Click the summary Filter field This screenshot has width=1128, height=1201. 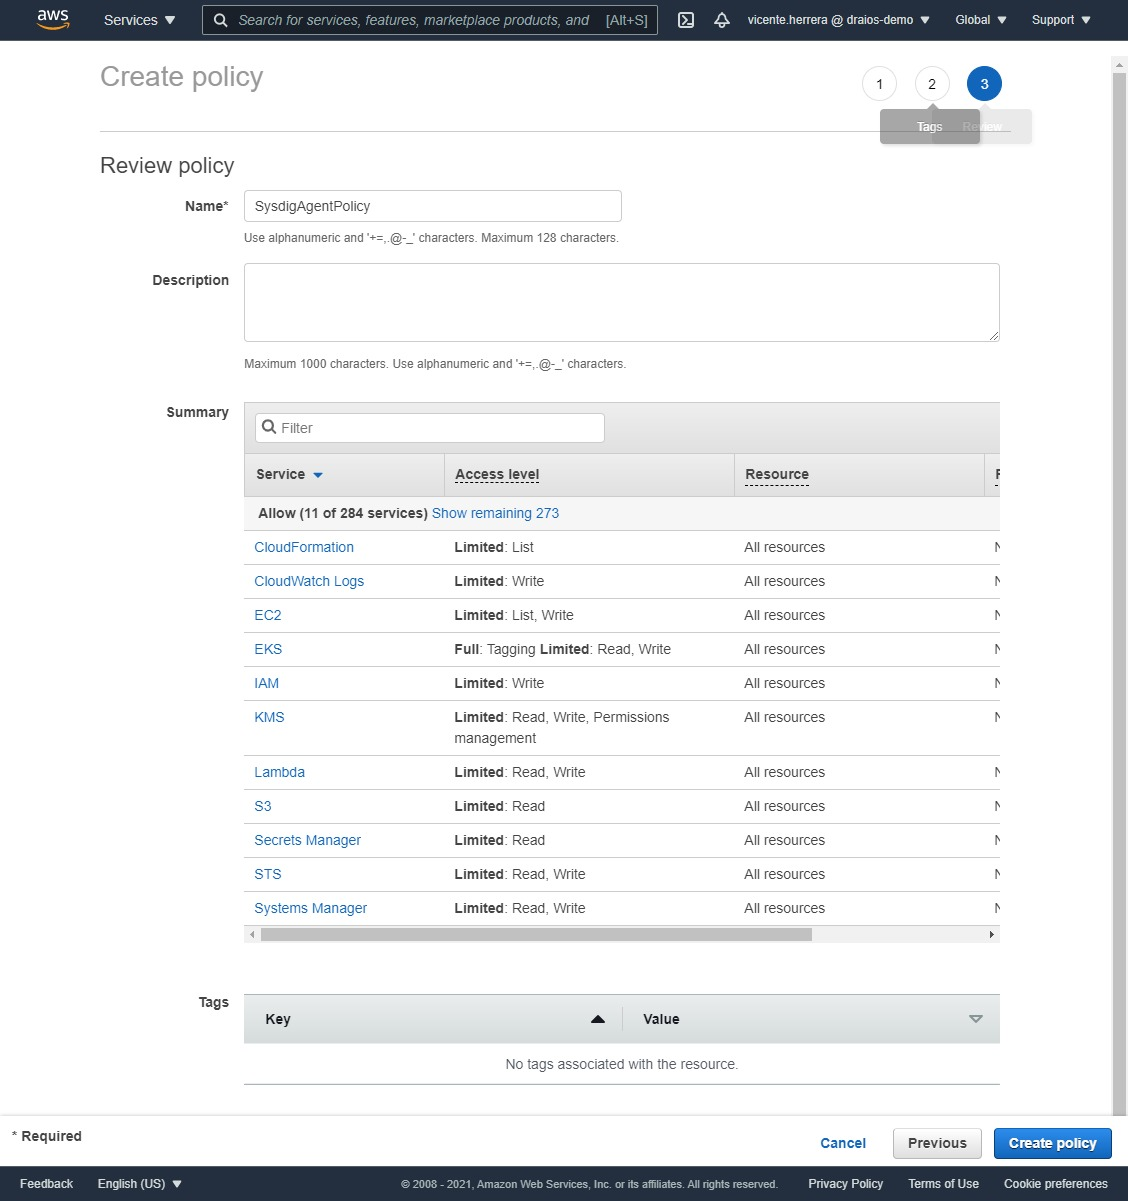pos(430,428)
